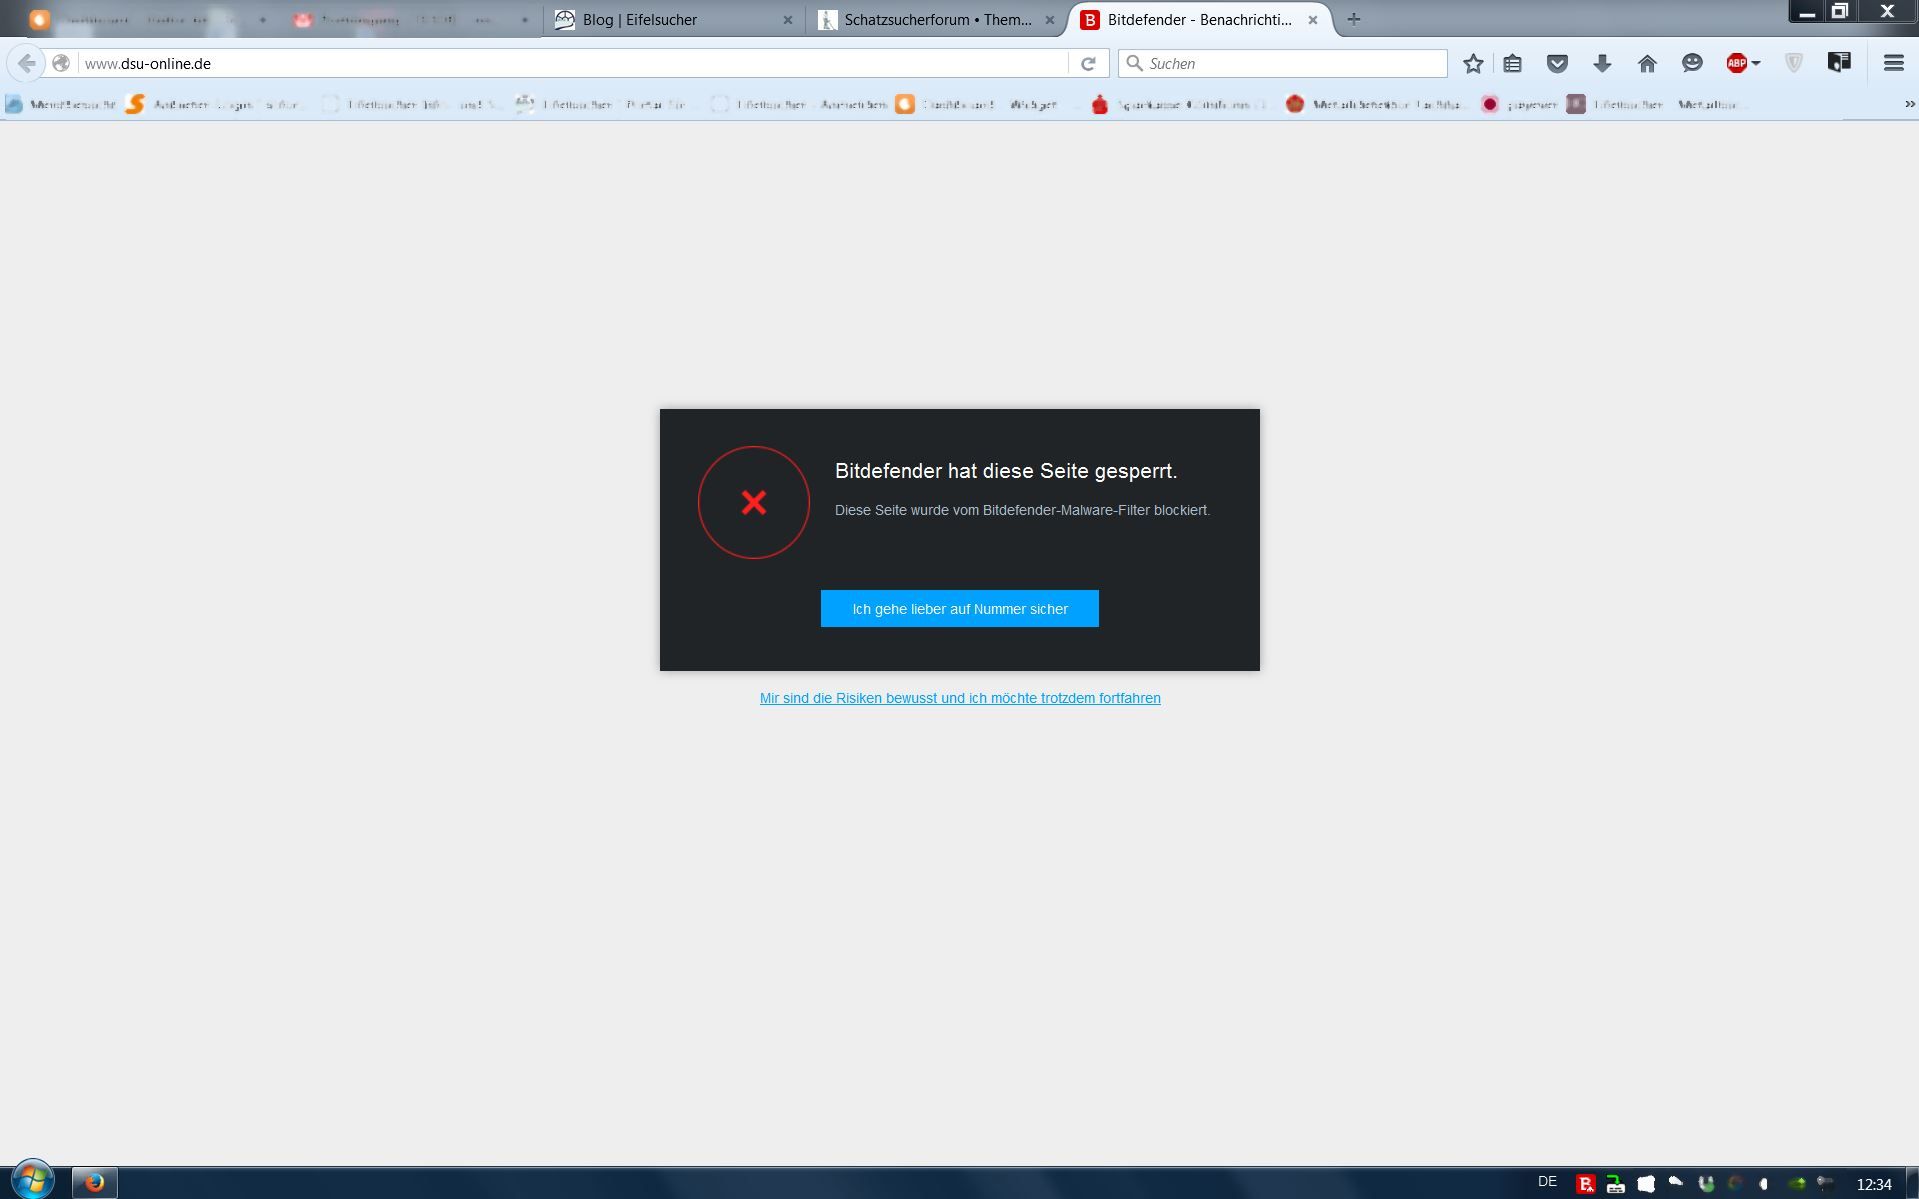Open the downloads arrow icon
This screenshot has height=1199, width=1919.
point(1602,64)
